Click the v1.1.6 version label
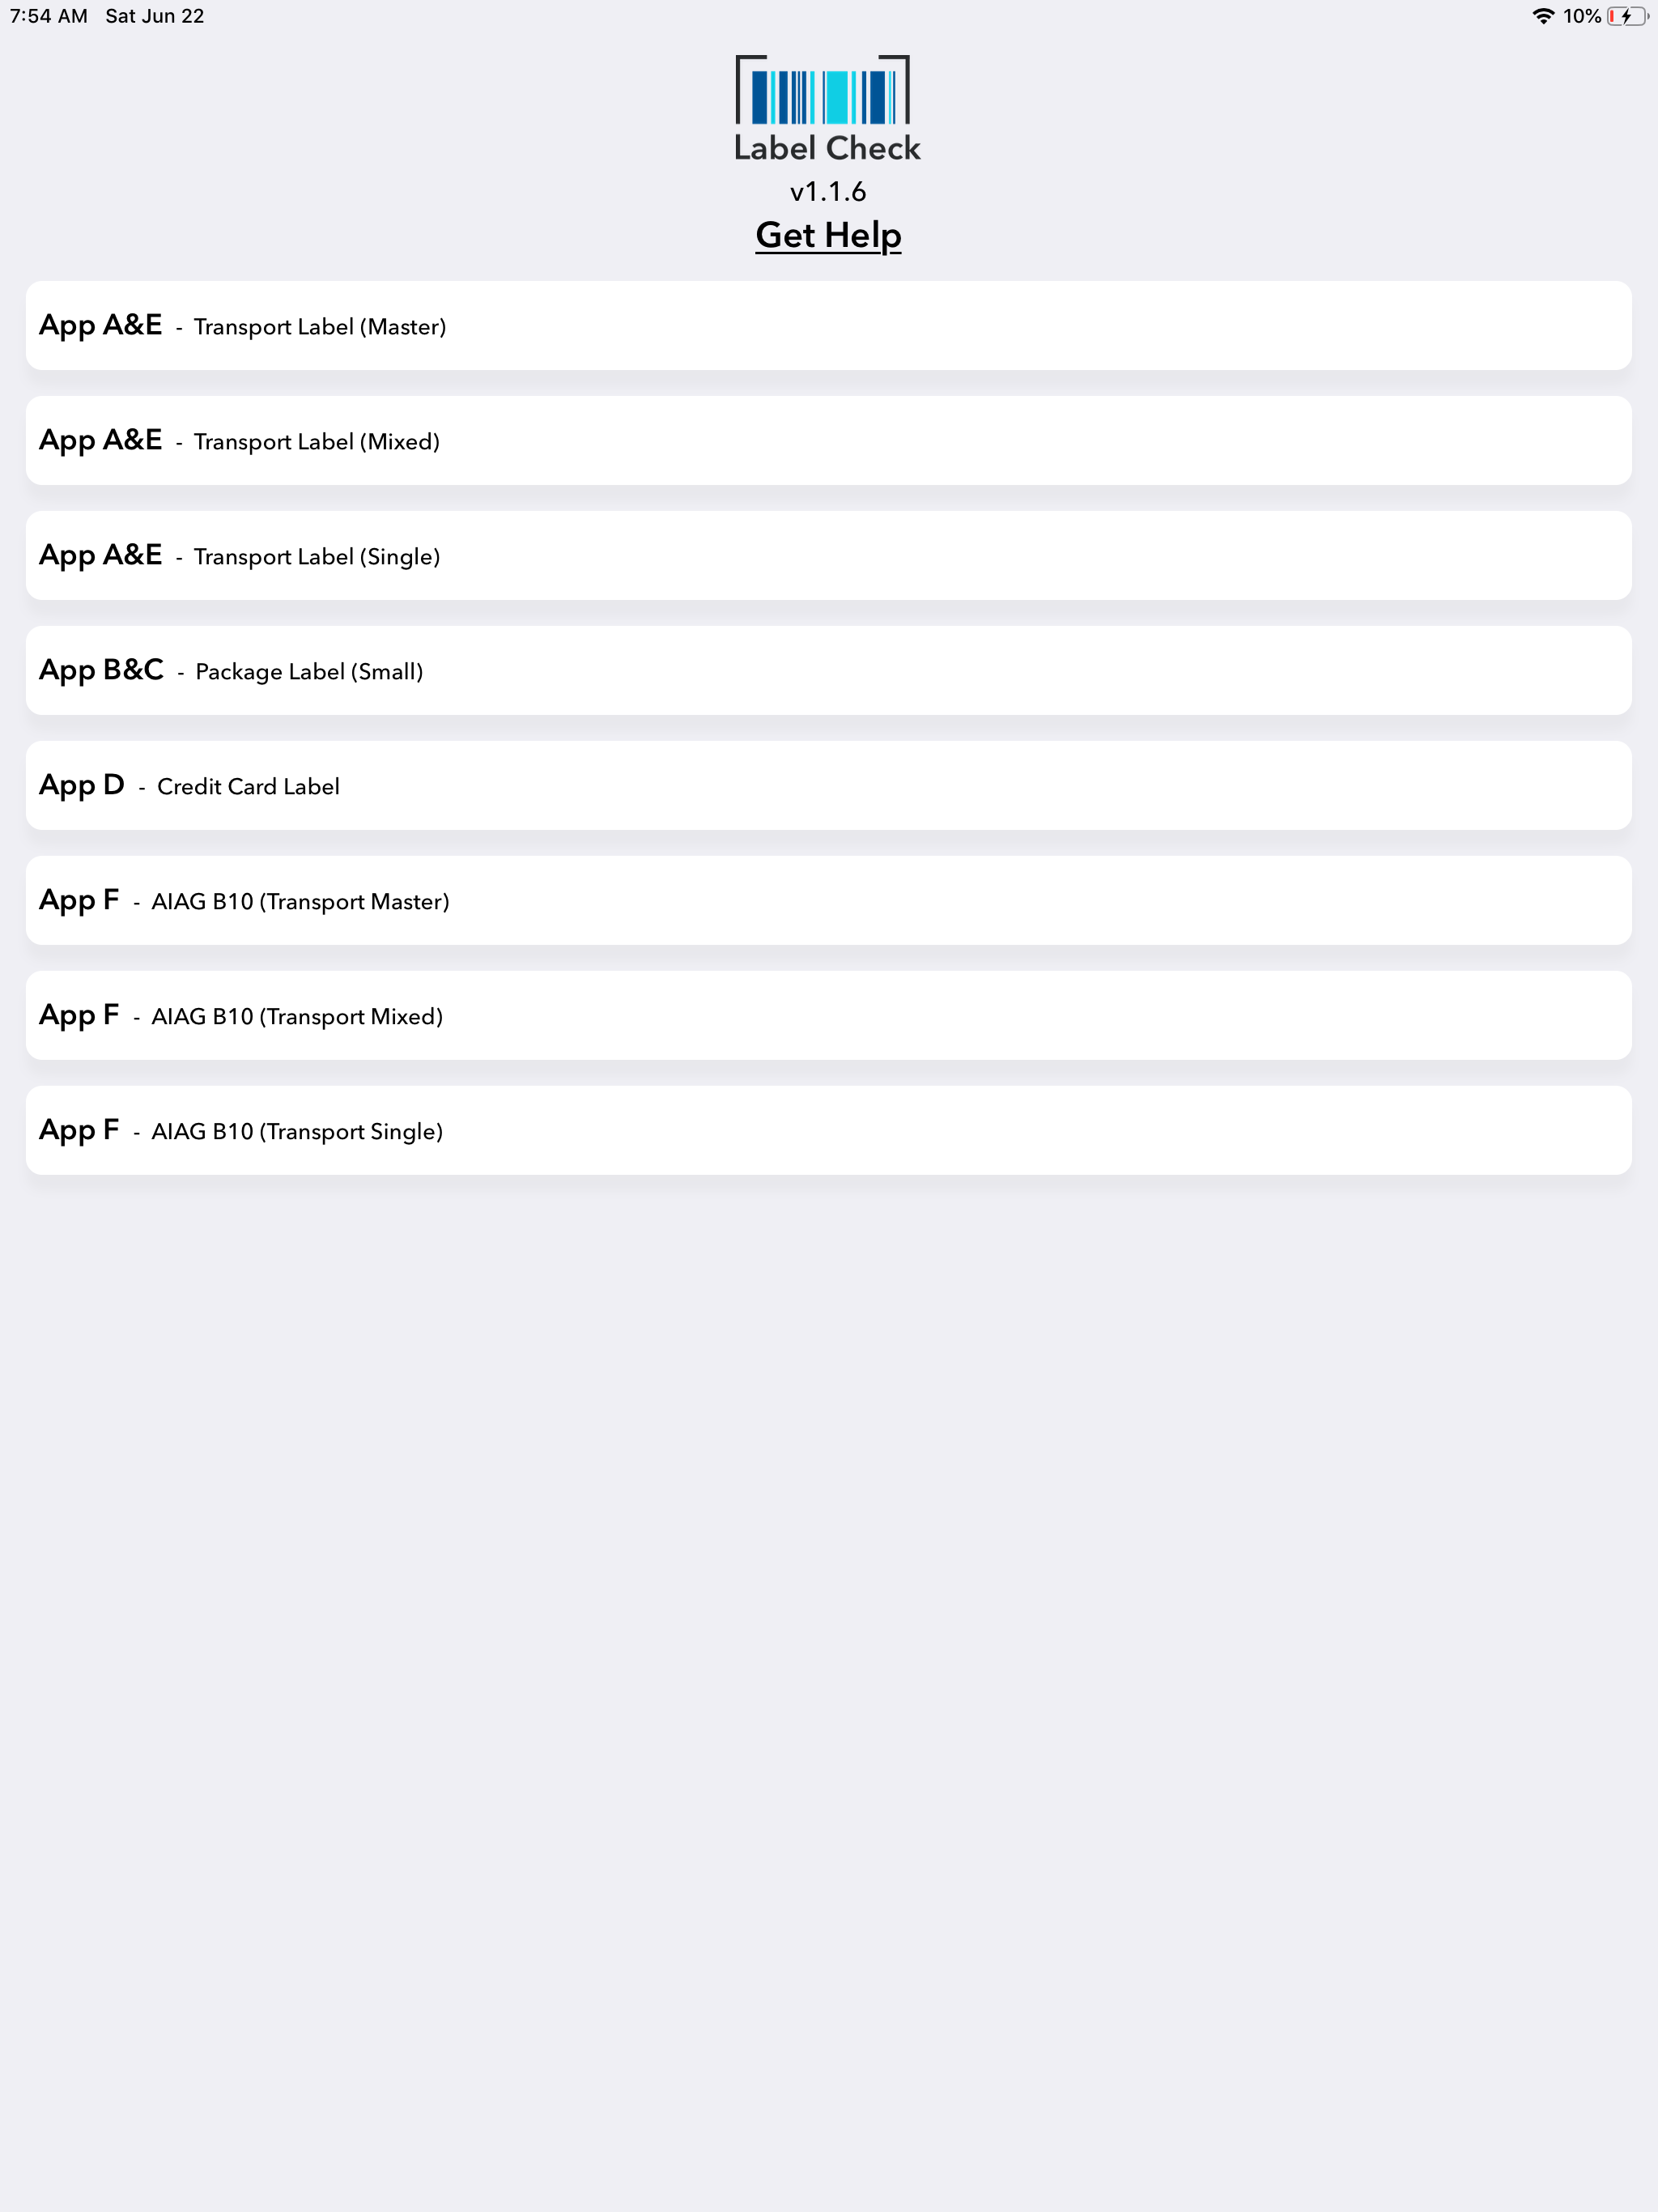This screenshot has width=1658, height=2212. (x=827, y=191)
